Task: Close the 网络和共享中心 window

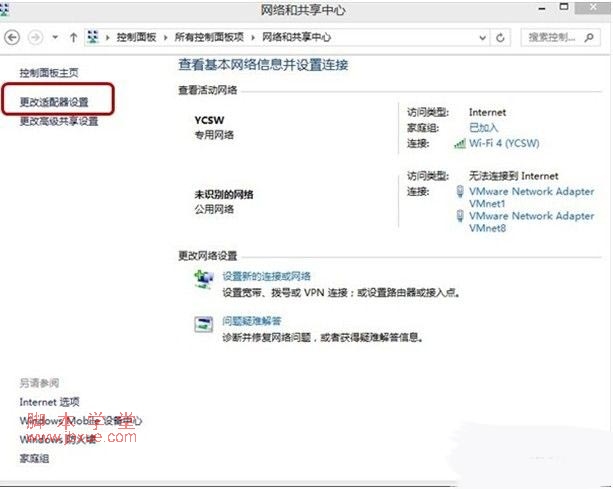Action: click(593, 7)
